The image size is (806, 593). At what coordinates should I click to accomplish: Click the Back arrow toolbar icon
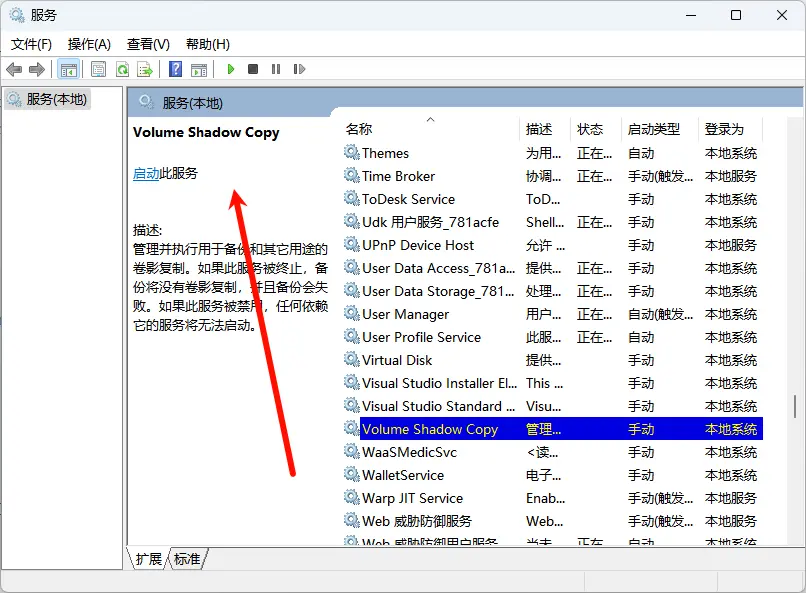pos(14,69)
